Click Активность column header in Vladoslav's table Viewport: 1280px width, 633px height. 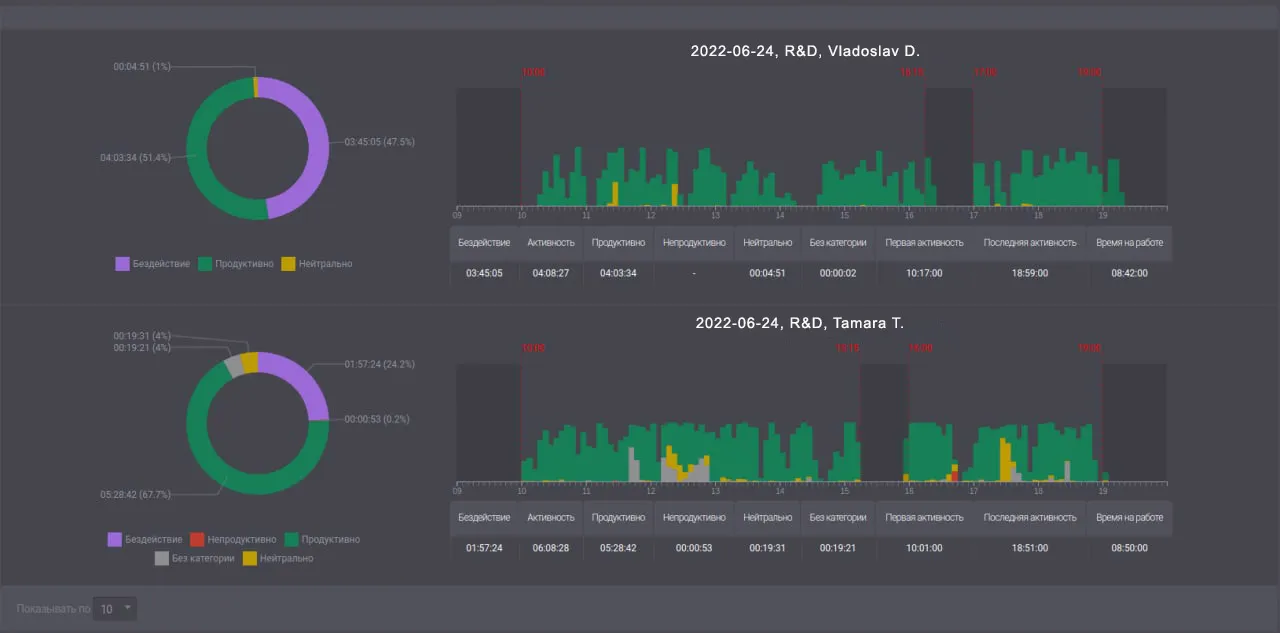pos(551,242)
